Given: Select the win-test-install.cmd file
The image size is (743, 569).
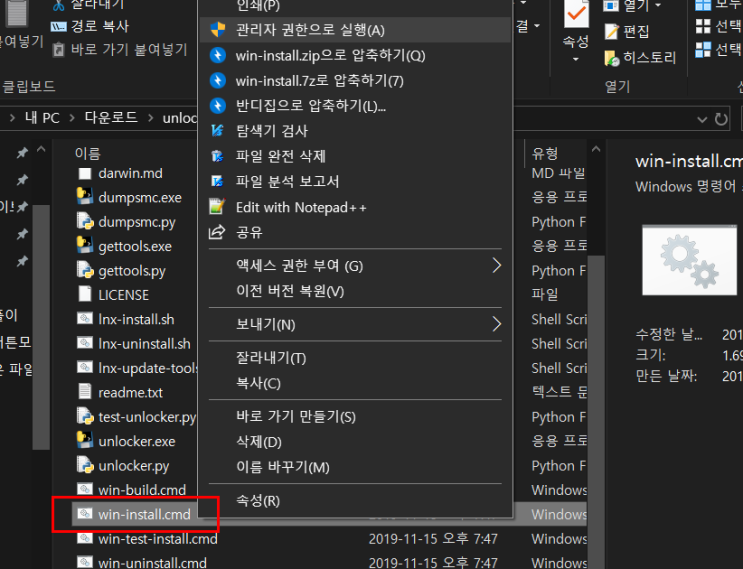Looking at the screenshot, I should 157,539.
